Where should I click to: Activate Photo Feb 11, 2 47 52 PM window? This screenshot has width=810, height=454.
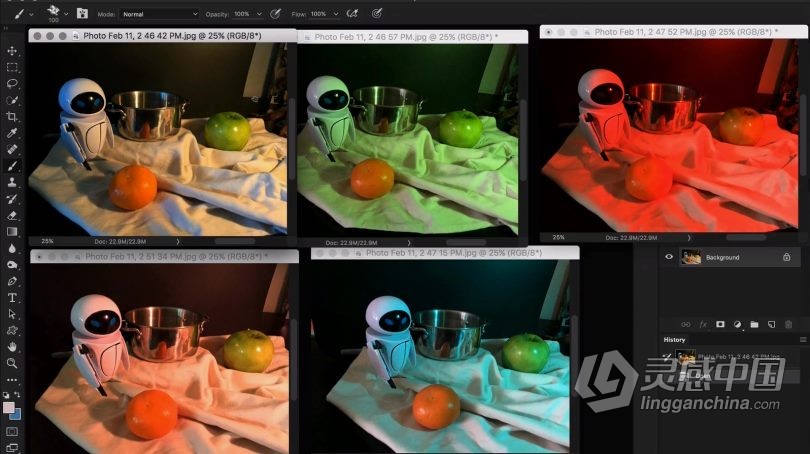click(674, 32)
